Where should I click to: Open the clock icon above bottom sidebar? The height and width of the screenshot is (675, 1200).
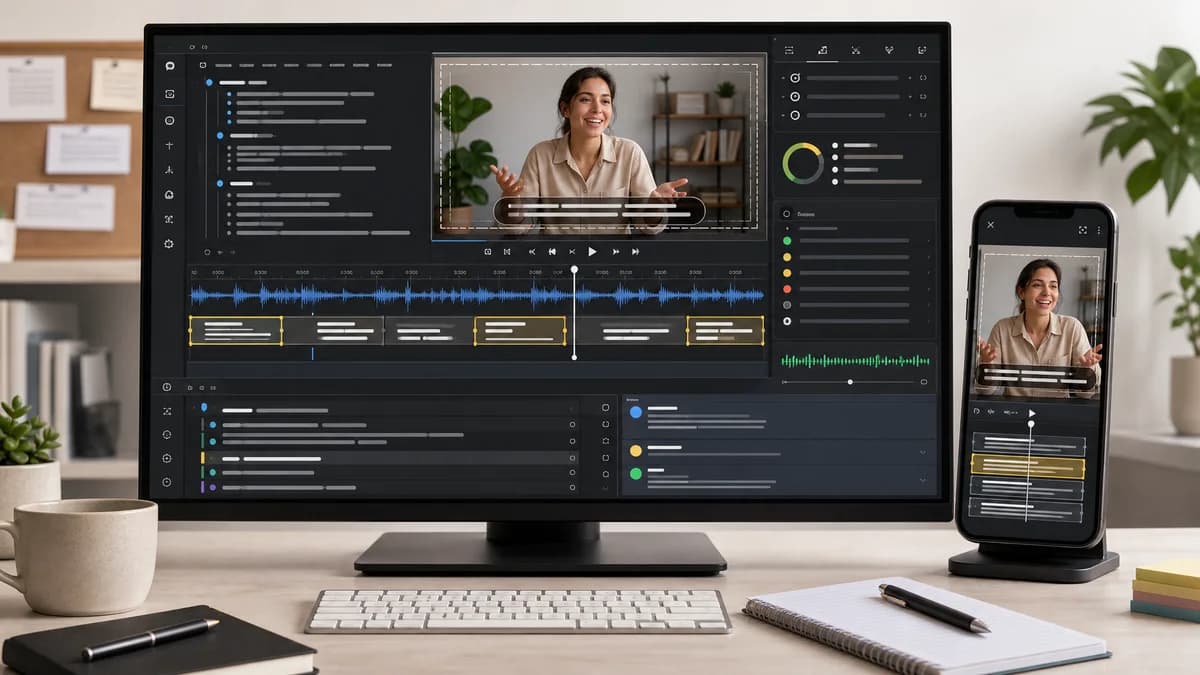click(167, 387)
